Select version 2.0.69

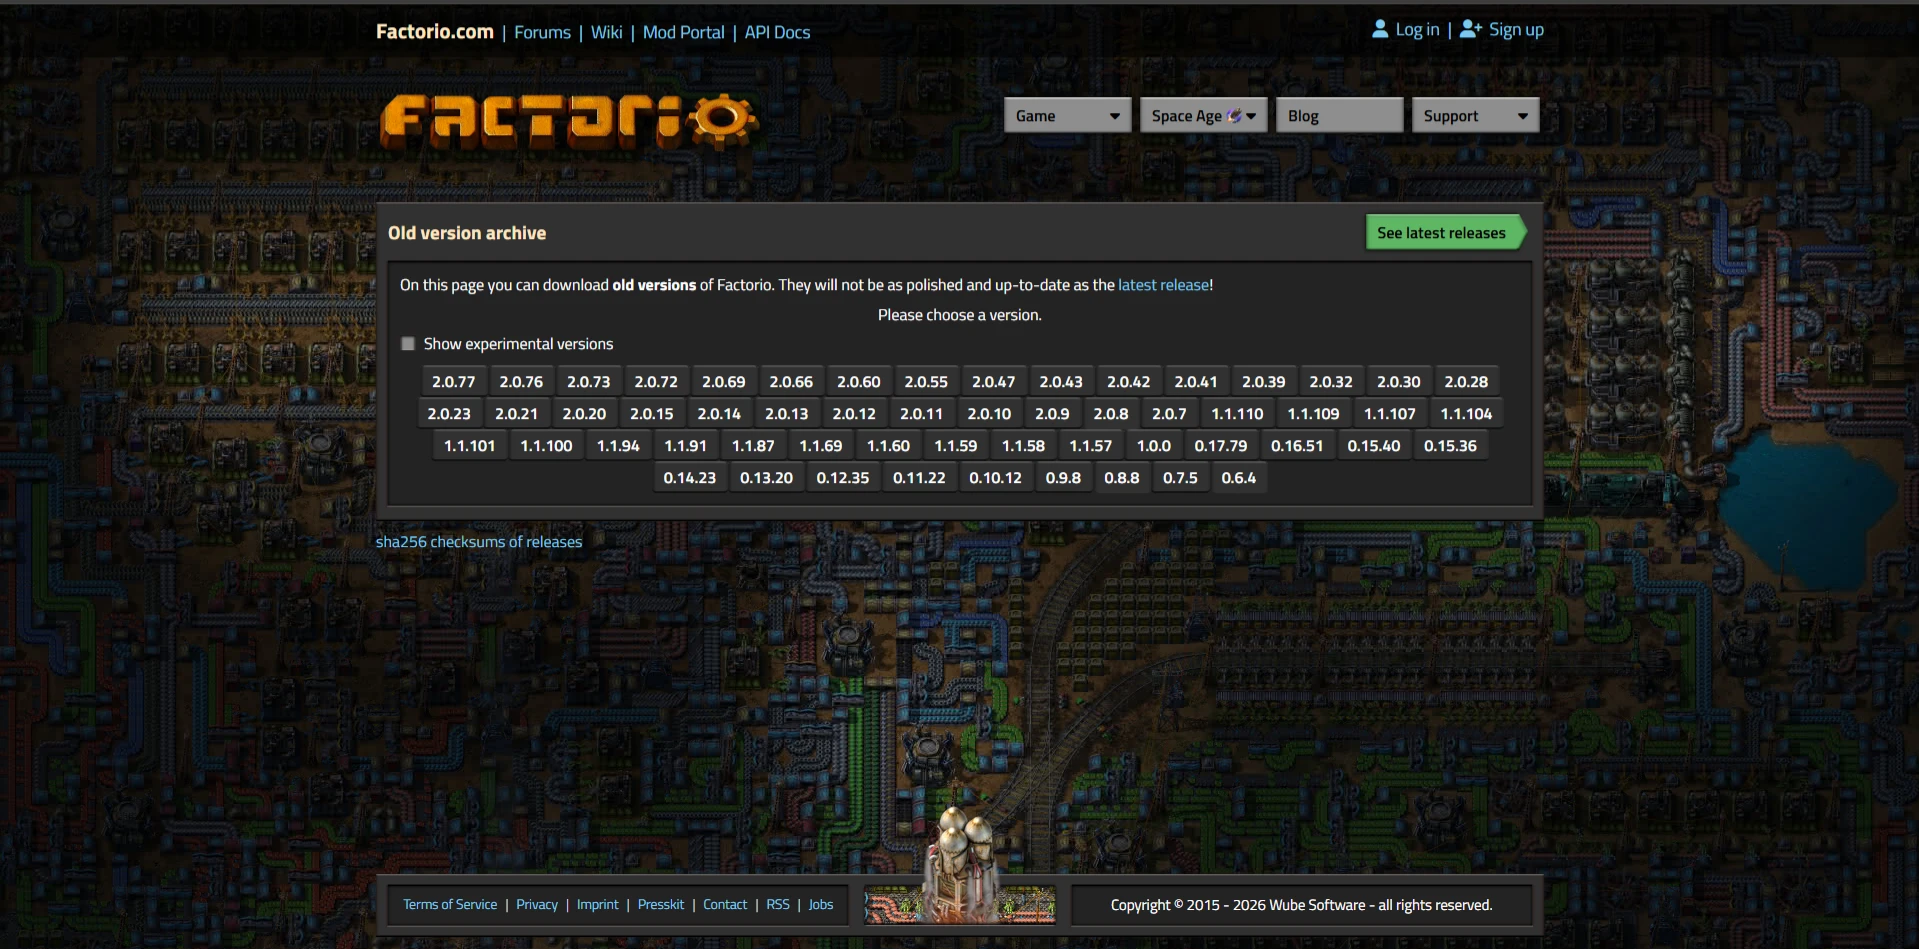coord(724,382)
